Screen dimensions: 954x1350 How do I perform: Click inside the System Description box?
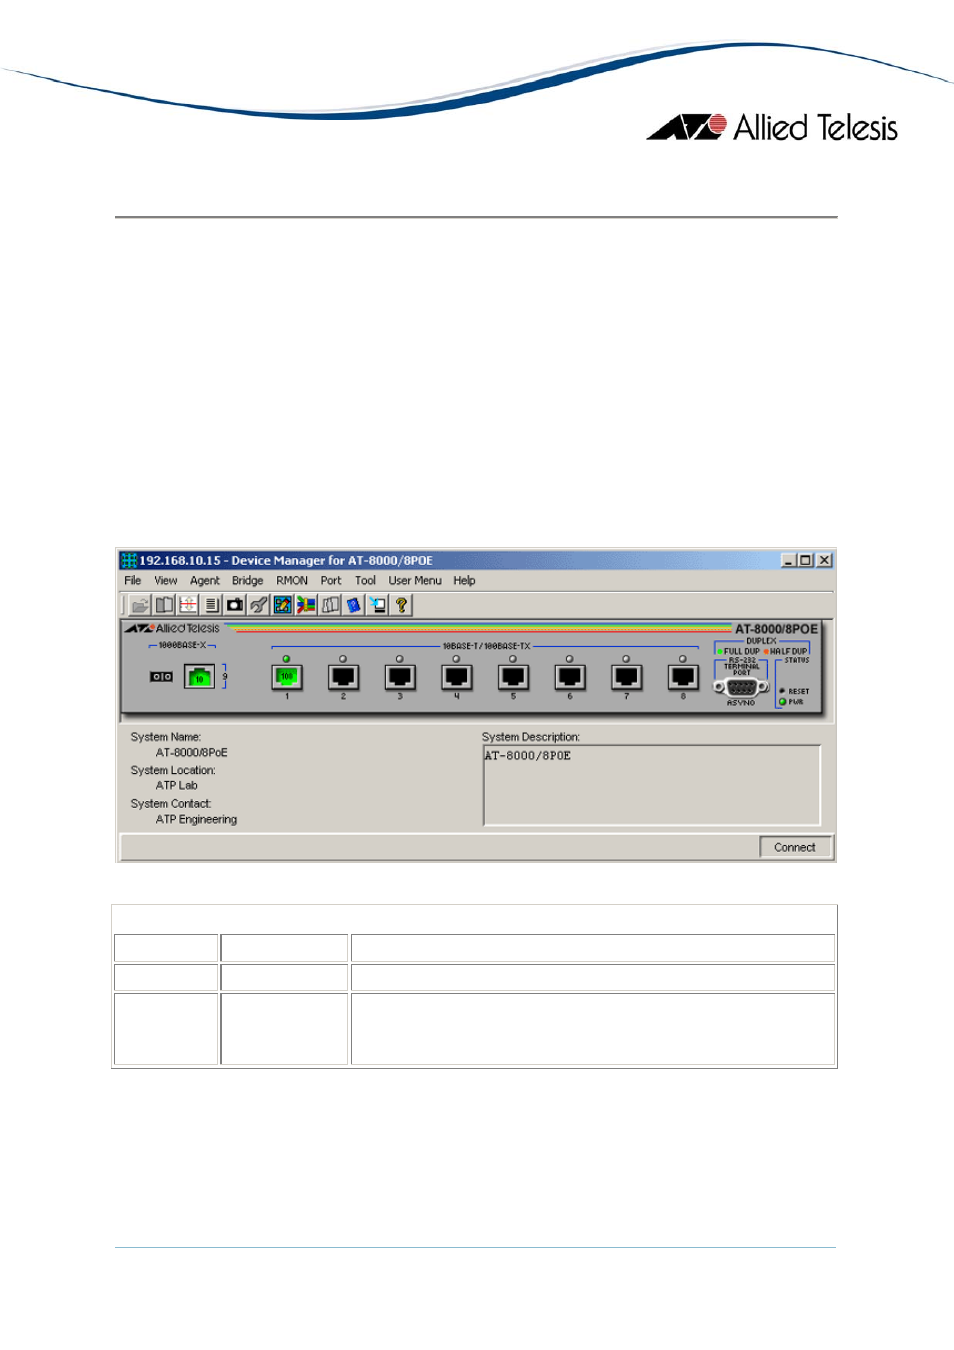652,785
